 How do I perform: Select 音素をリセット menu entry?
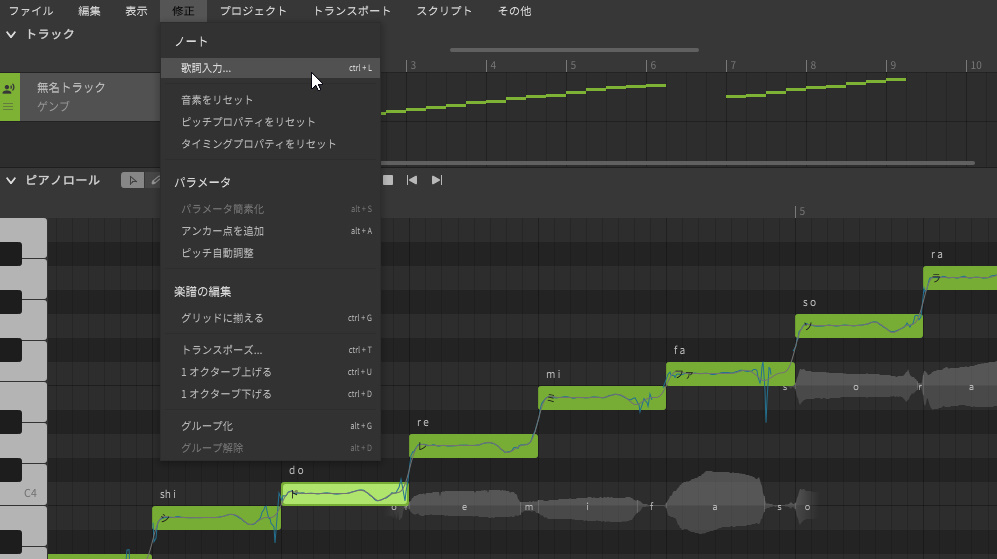pyautogui.click(x=270, y=100)
